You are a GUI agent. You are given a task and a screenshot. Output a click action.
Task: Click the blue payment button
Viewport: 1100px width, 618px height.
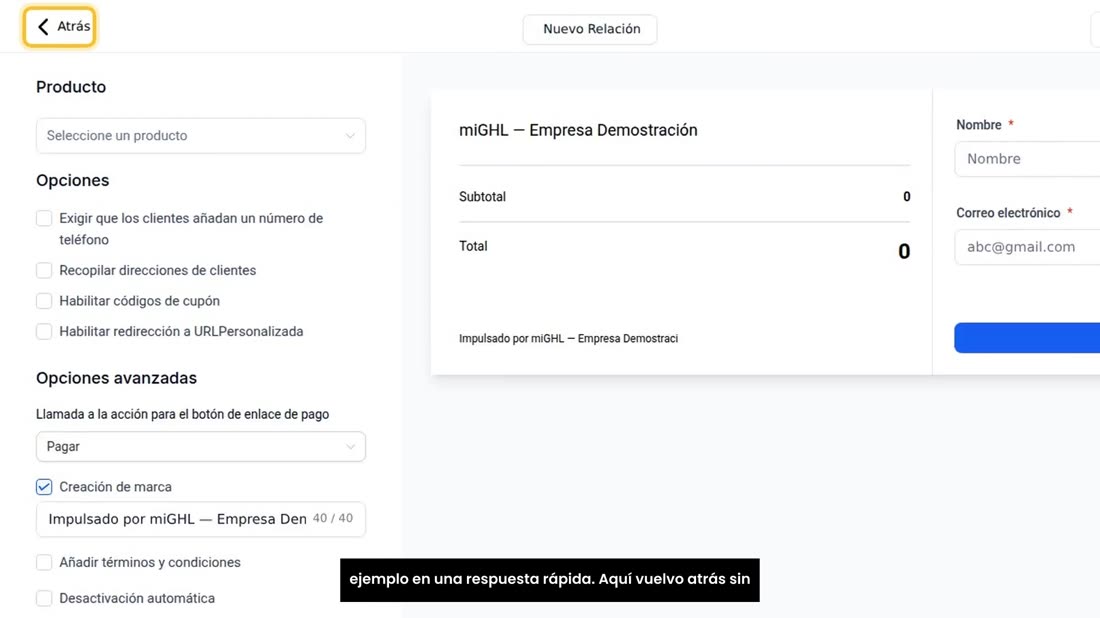pos(1027,338)
